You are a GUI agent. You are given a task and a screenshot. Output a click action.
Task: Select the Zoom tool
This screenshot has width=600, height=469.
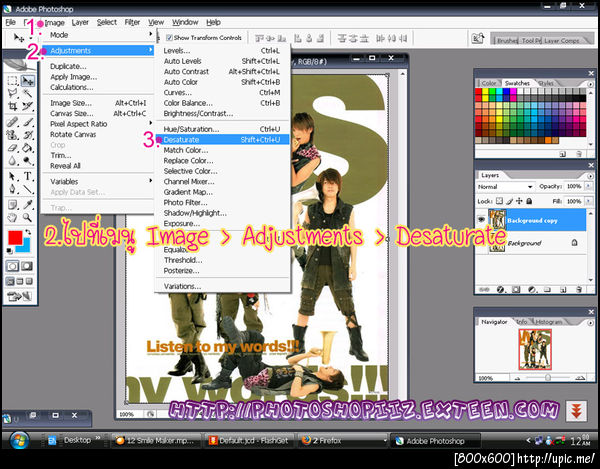pos(28,218)
